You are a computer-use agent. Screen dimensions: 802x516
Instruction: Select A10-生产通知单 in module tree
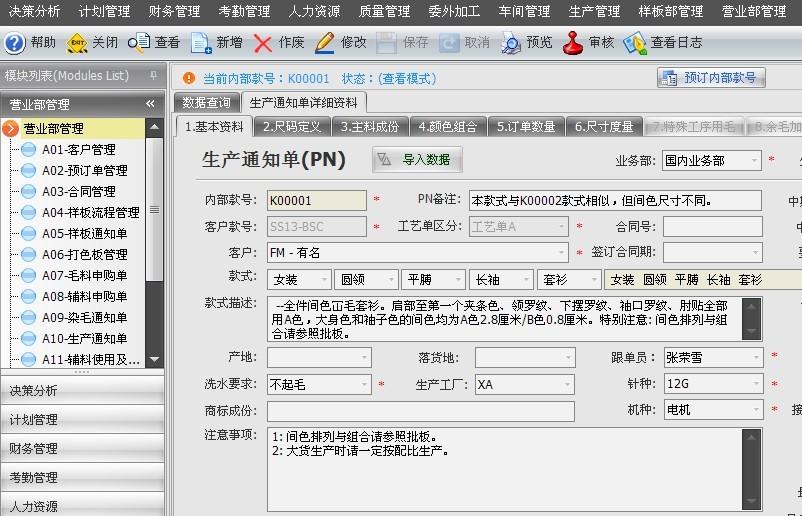(x=84, y=339)
